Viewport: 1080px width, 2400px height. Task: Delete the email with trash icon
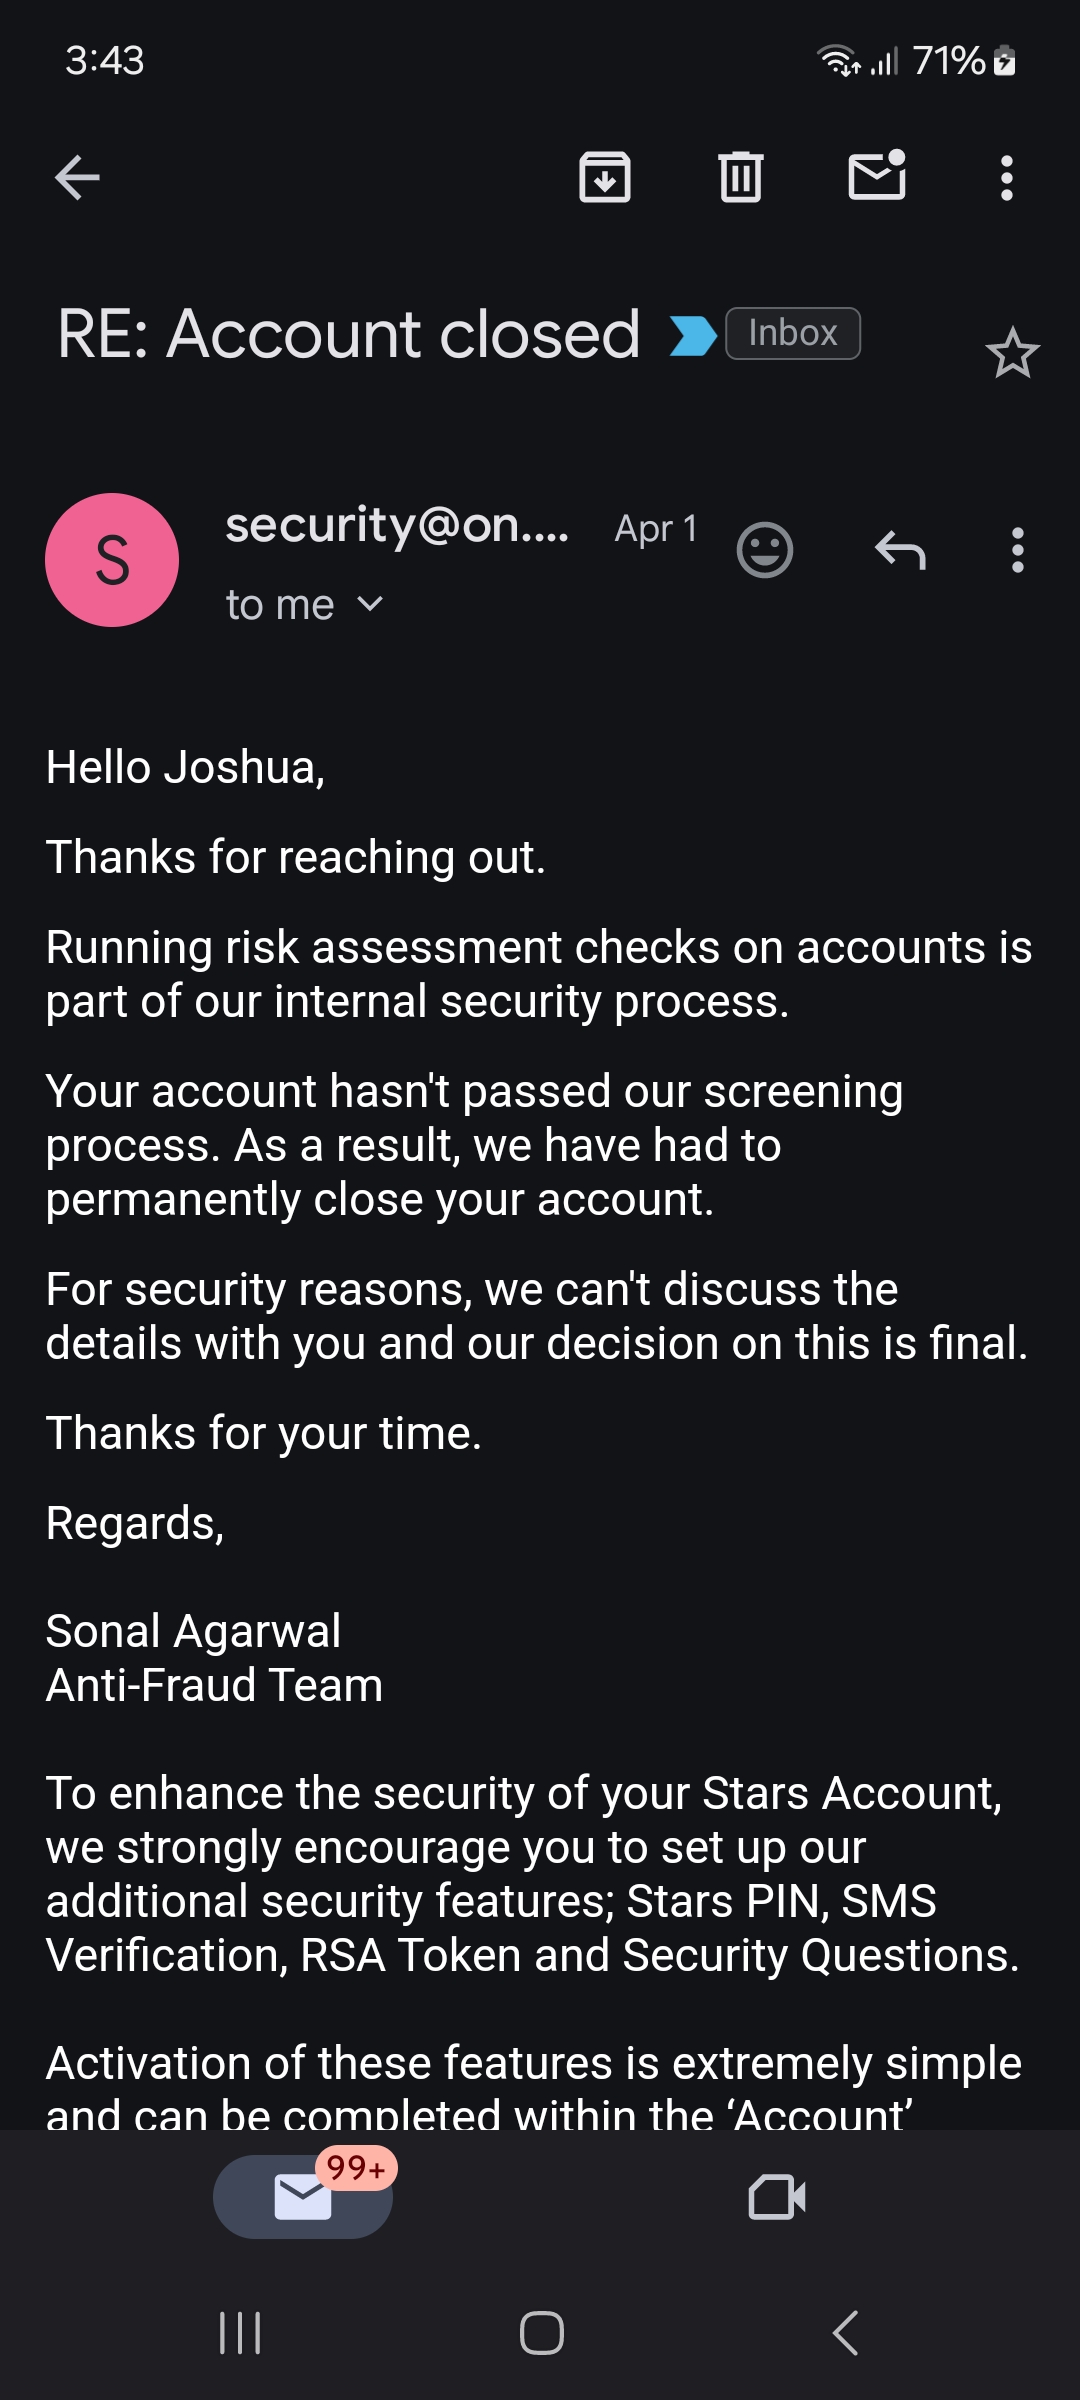pos(741,177)
